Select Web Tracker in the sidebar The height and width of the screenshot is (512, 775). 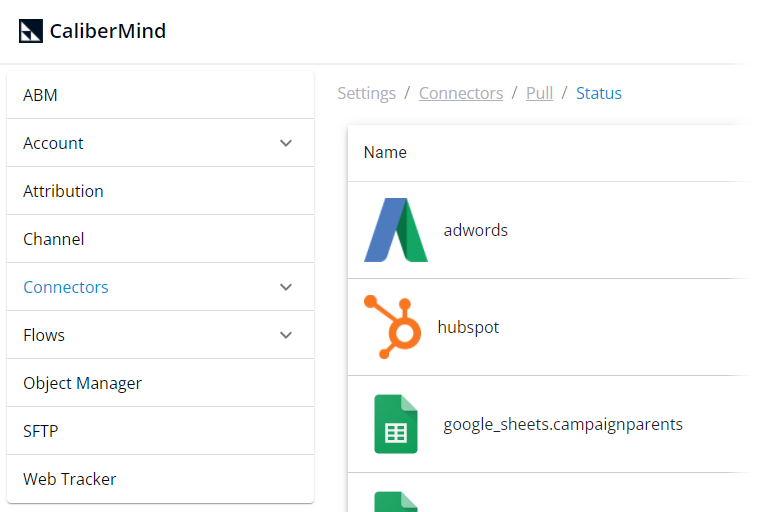(x=70, y=479)
